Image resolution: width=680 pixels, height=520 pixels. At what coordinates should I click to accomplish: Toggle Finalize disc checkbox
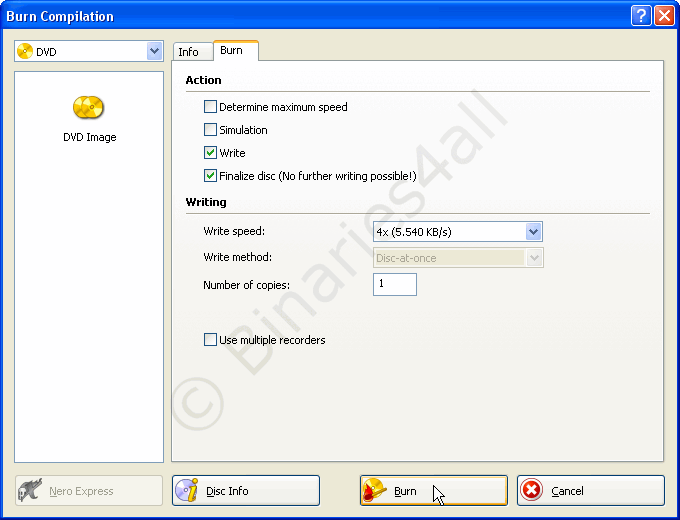(x=210, y=176)
